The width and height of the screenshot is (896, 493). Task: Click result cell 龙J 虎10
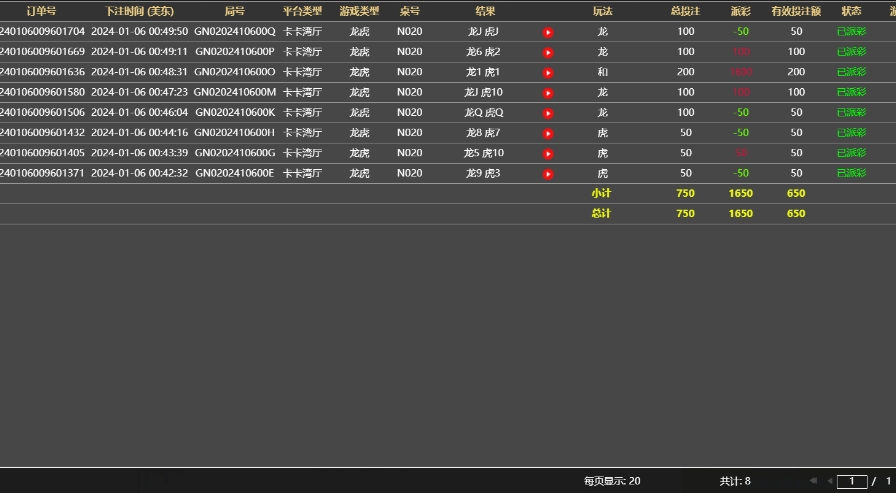483,92
